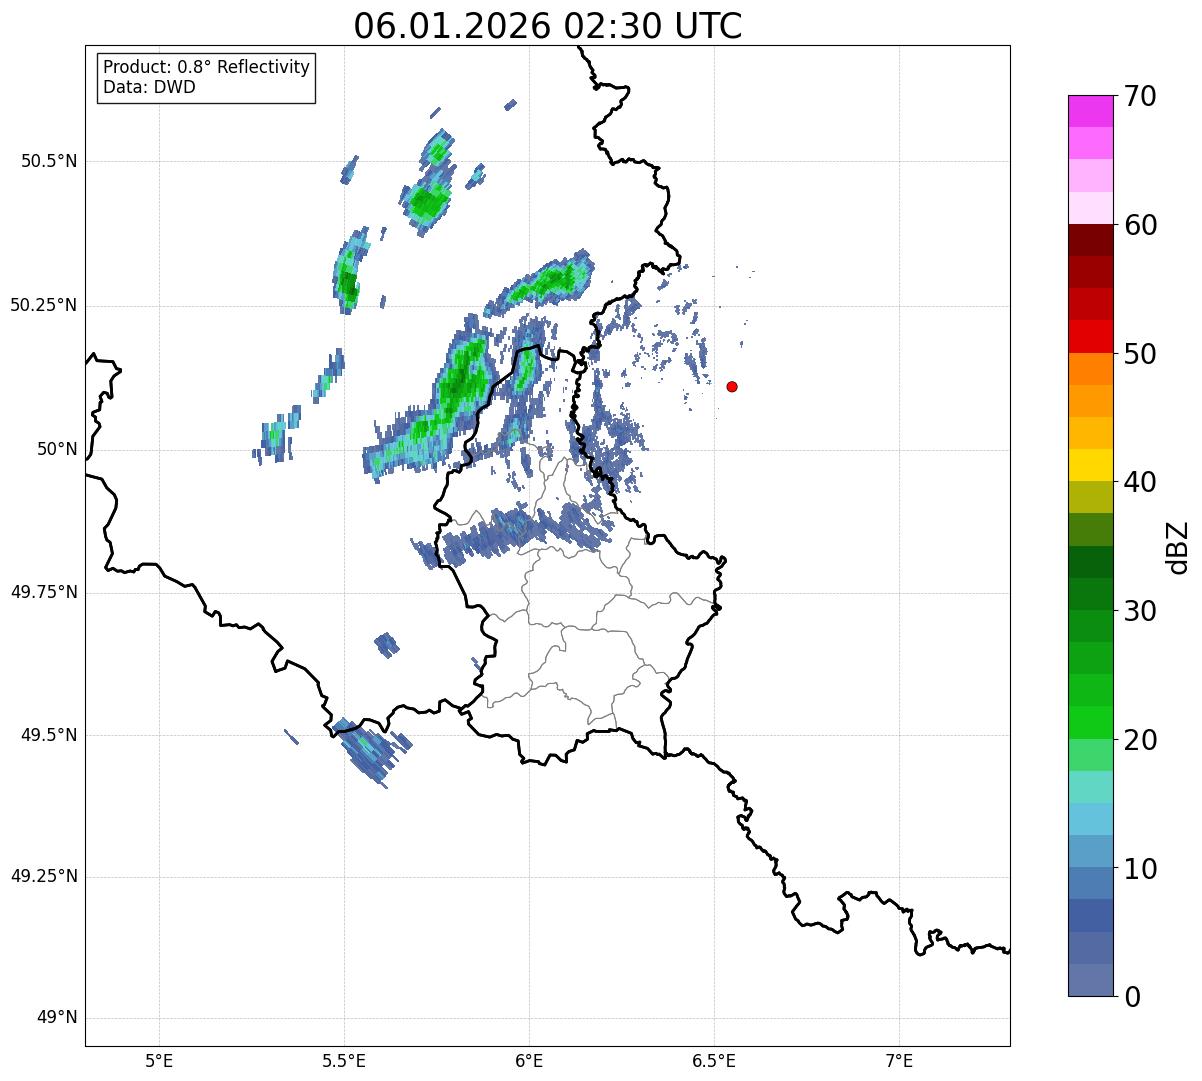Click the 7°E longitude label

899,1060
